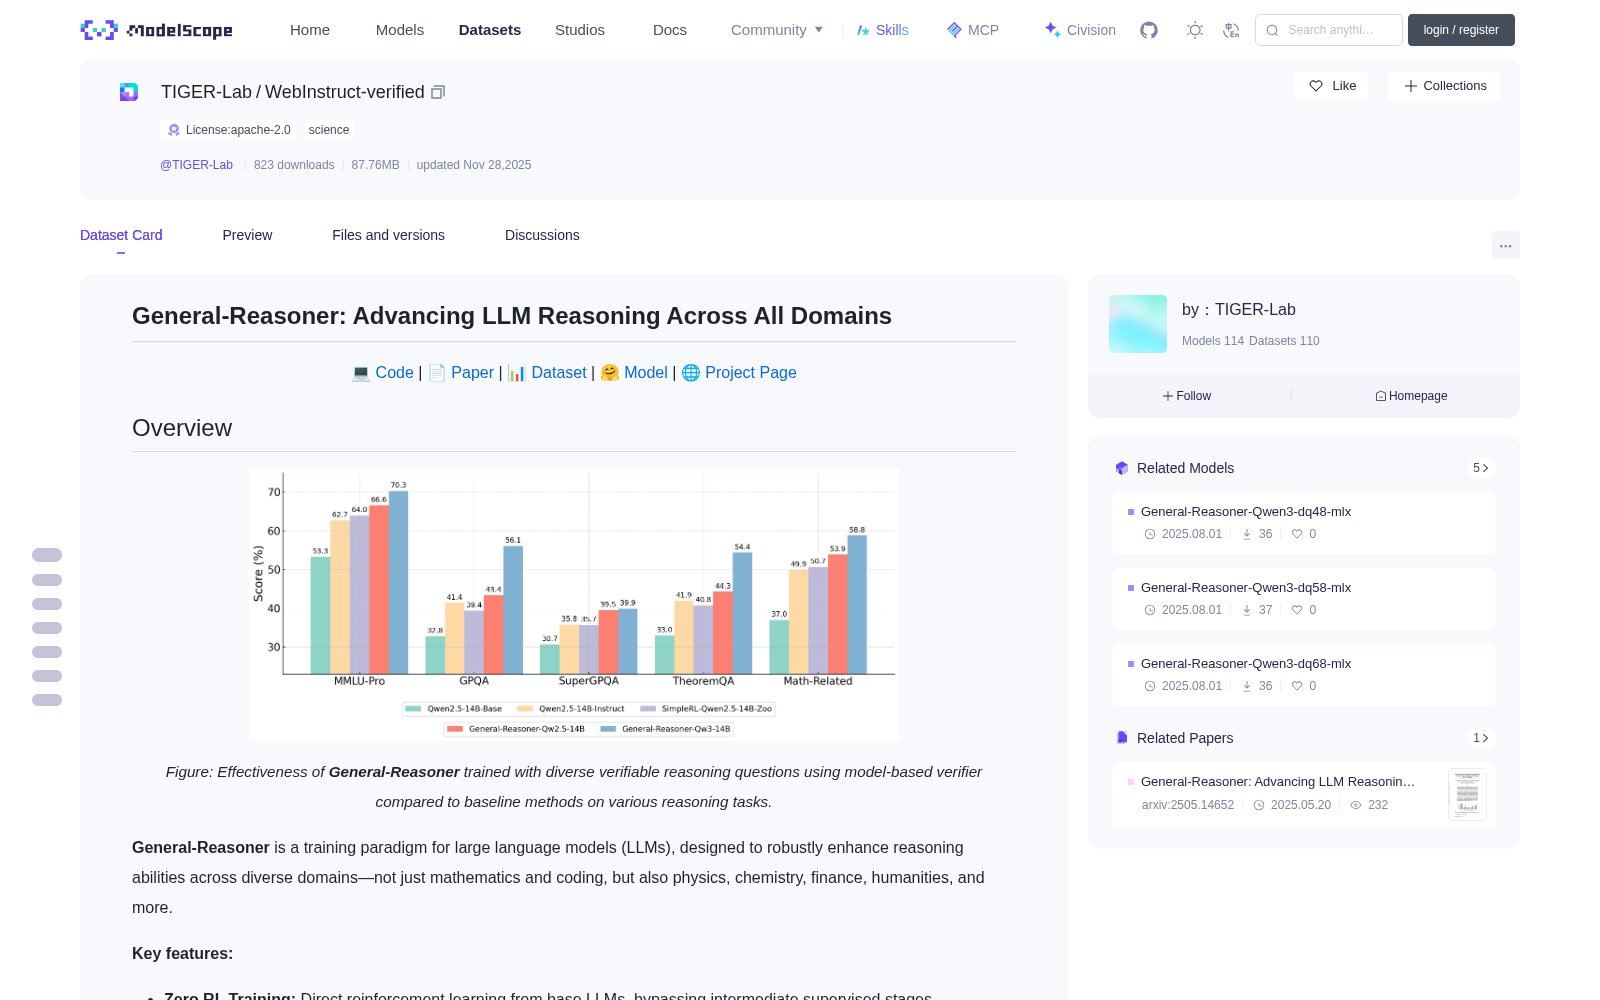This screenshot has height=1000, width=1600.
Task: Open the three-dots more options button
Action: [1505, 245]
